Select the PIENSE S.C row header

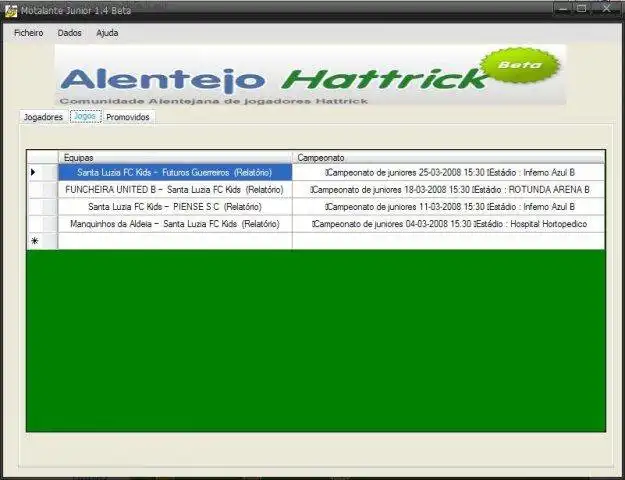pyautogui.click(x=42, y=207)
